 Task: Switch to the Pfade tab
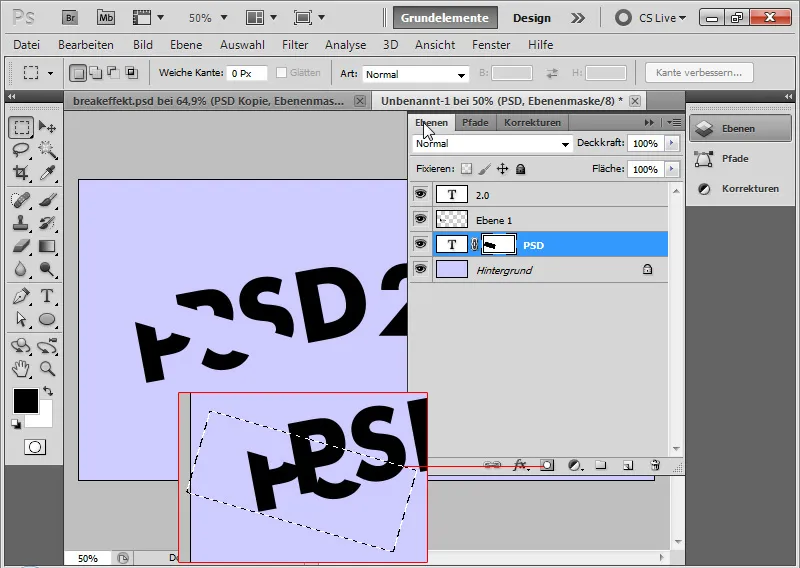[x=475, y=122]
